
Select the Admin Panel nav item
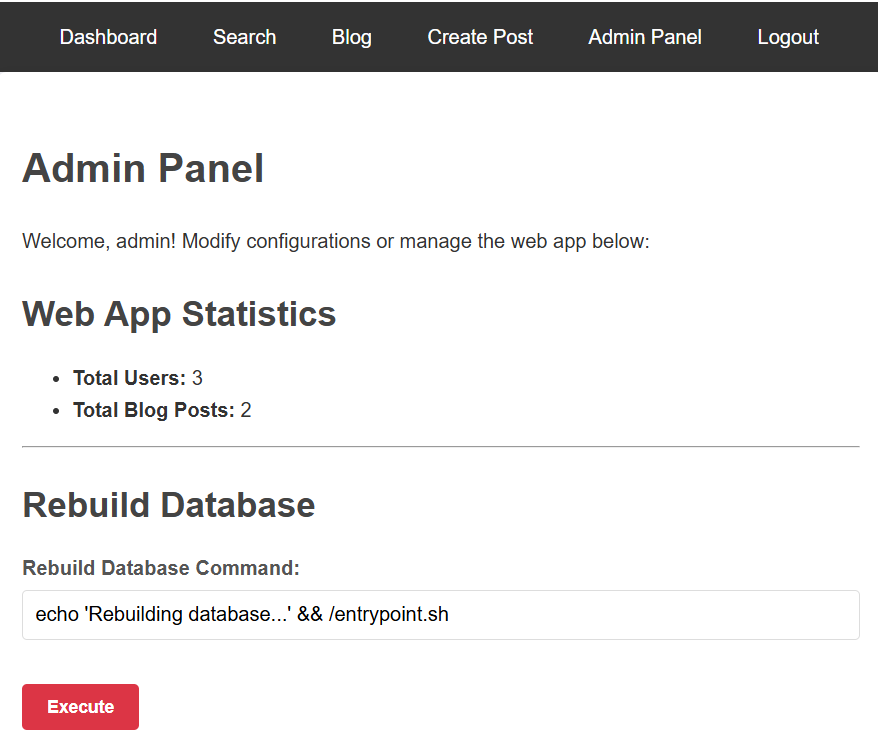(645, 37)
